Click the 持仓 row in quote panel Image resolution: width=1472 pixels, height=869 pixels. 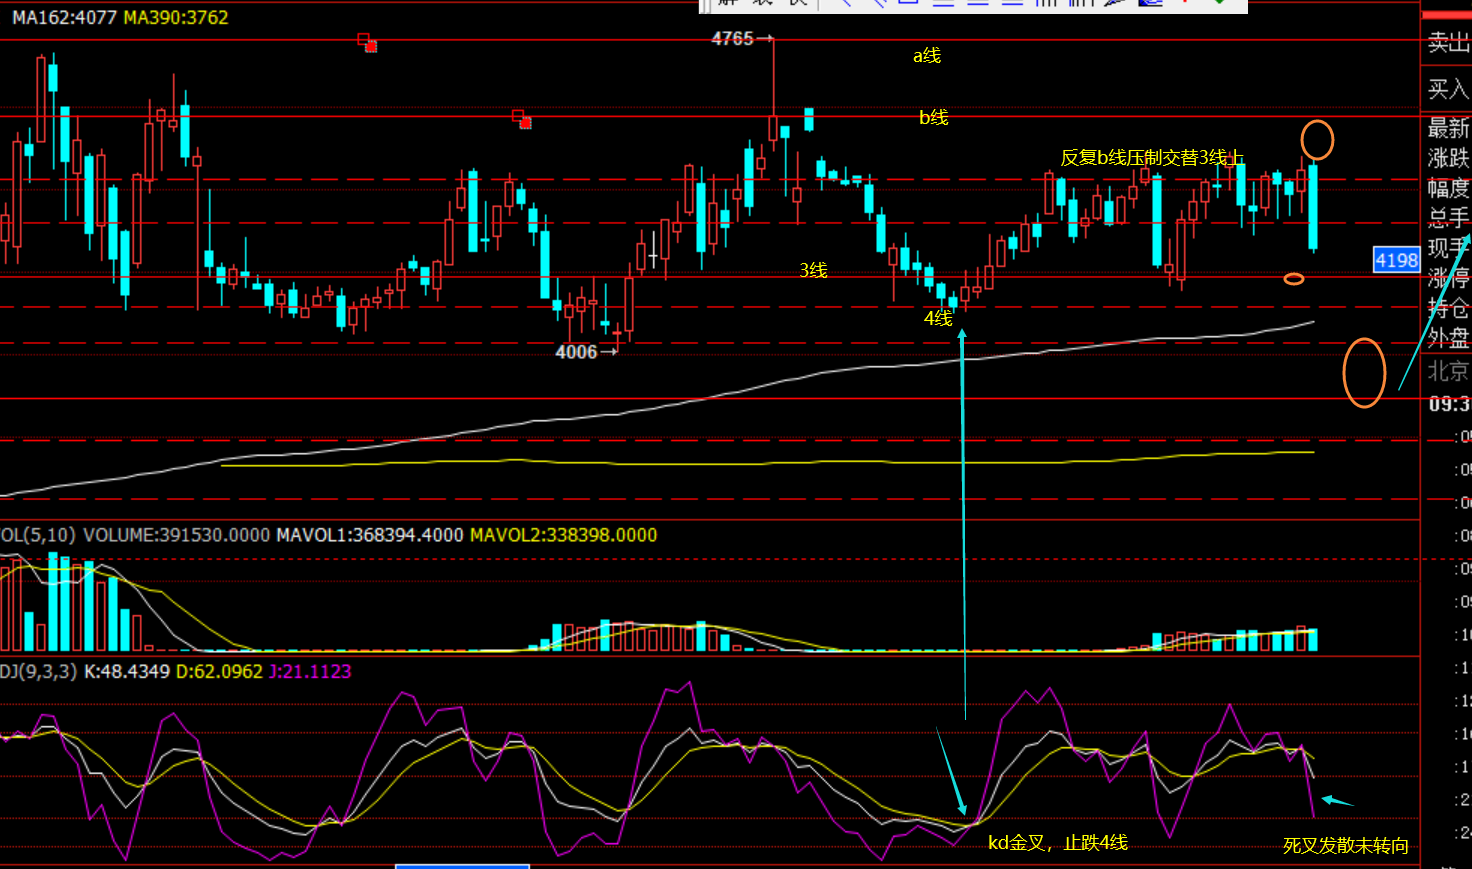[x=1448, y=308]
